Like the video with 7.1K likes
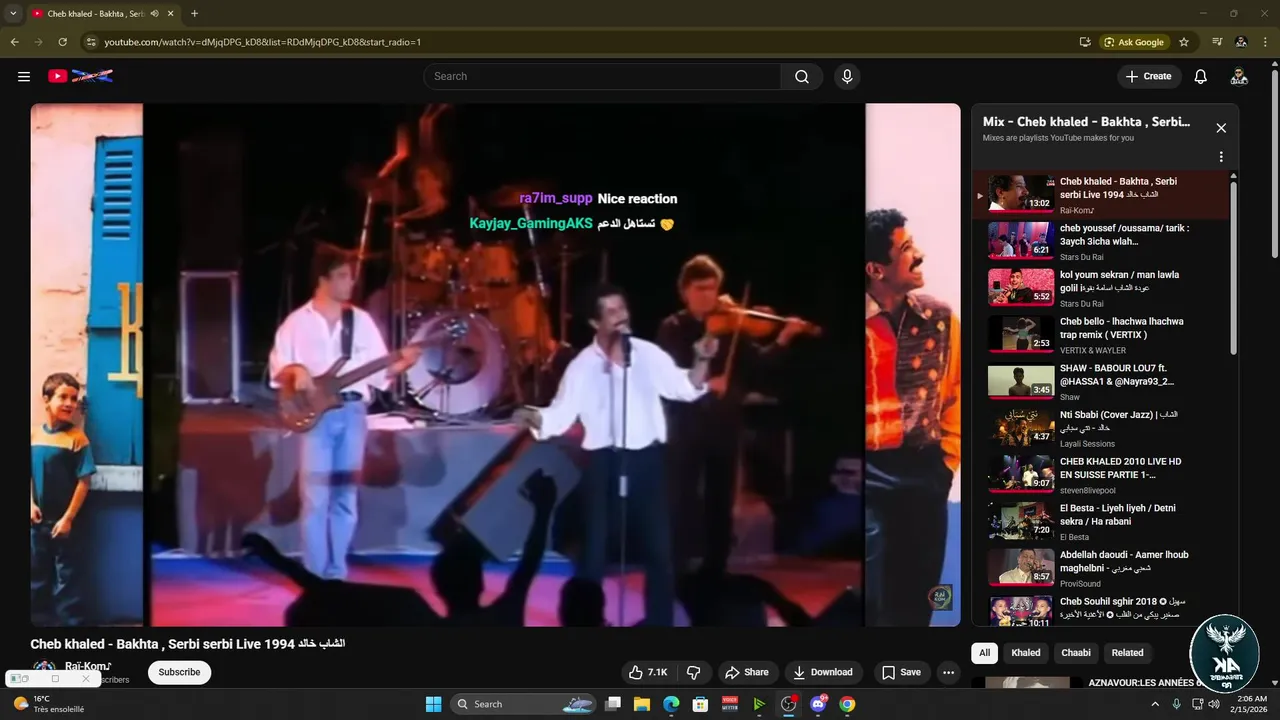 coord(647,672)
